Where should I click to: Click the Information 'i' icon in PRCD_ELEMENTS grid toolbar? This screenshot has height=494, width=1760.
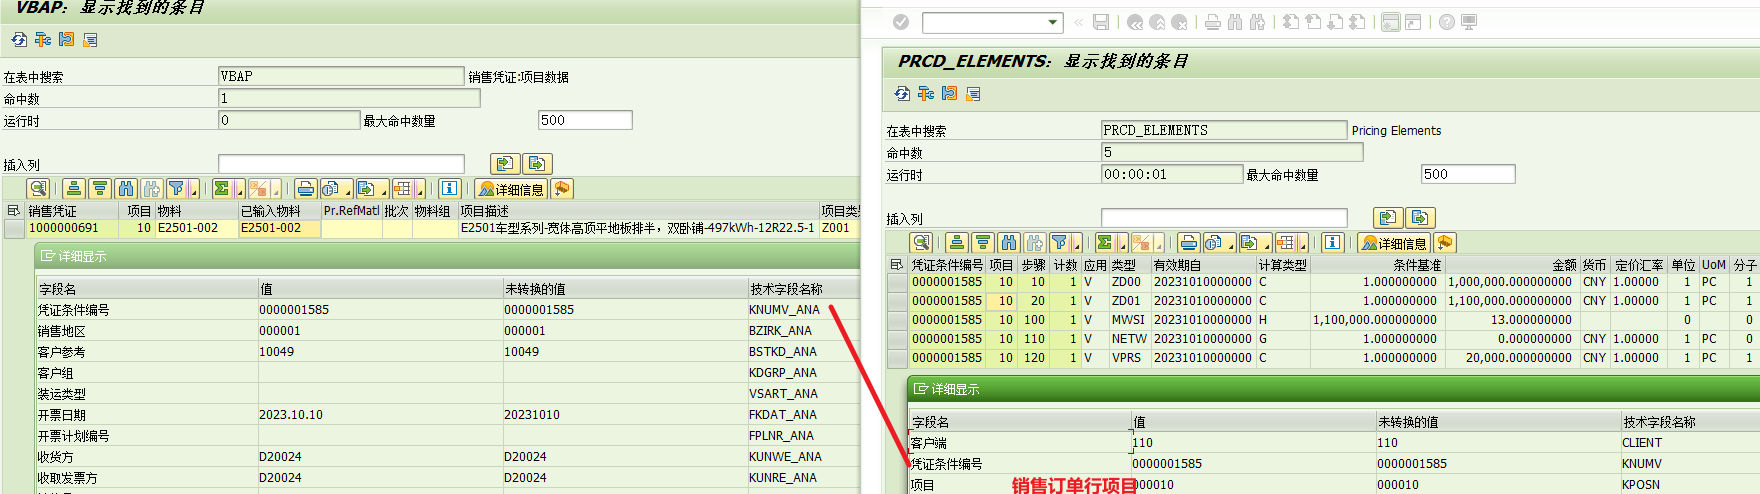[1333, 242]
